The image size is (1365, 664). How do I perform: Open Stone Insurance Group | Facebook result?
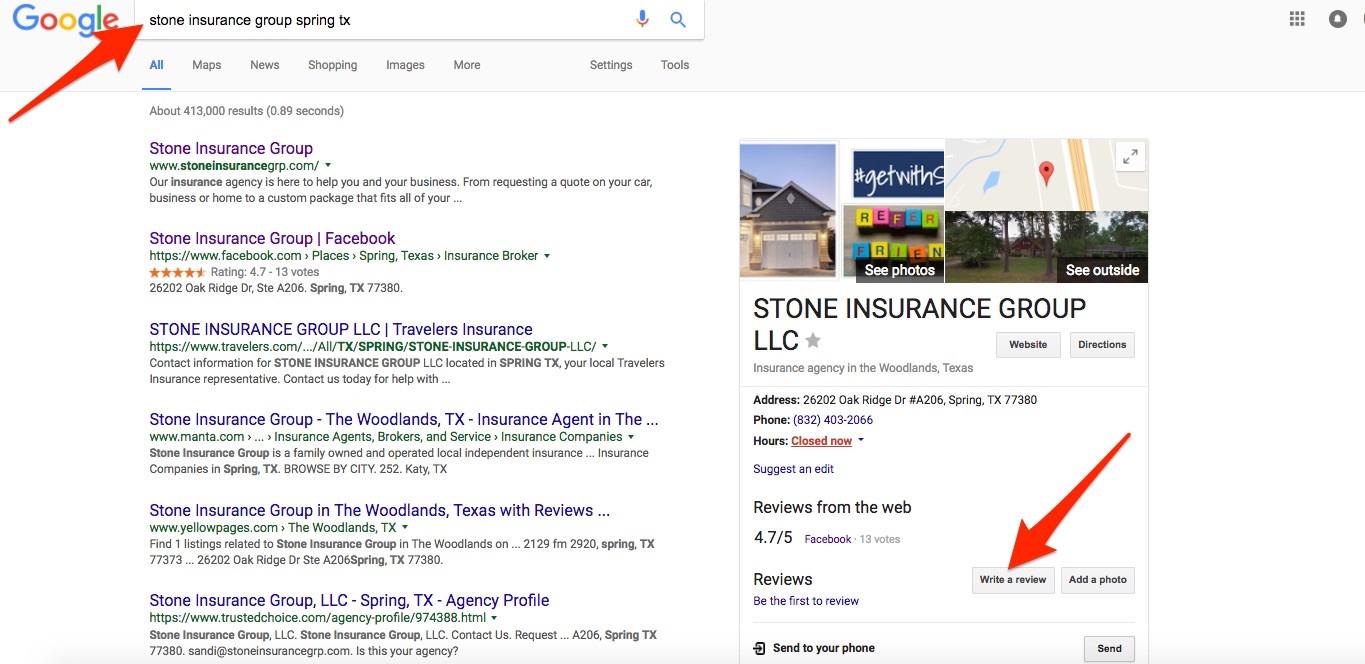point(272,238)
